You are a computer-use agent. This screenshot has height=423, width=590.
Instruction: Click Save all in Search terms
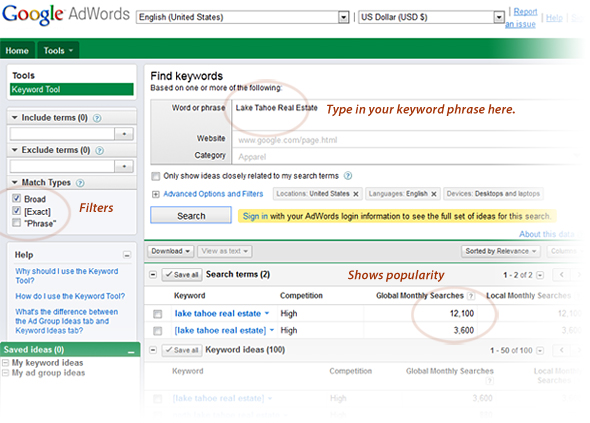click(x=182, y=275)
